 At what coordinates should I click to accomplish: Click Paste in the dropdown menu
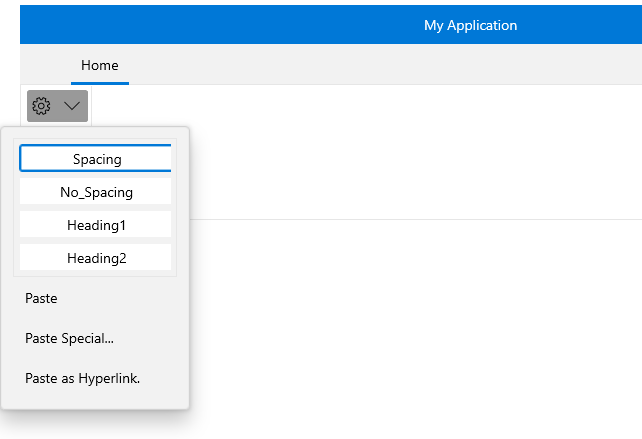click(x=42, y=298)
